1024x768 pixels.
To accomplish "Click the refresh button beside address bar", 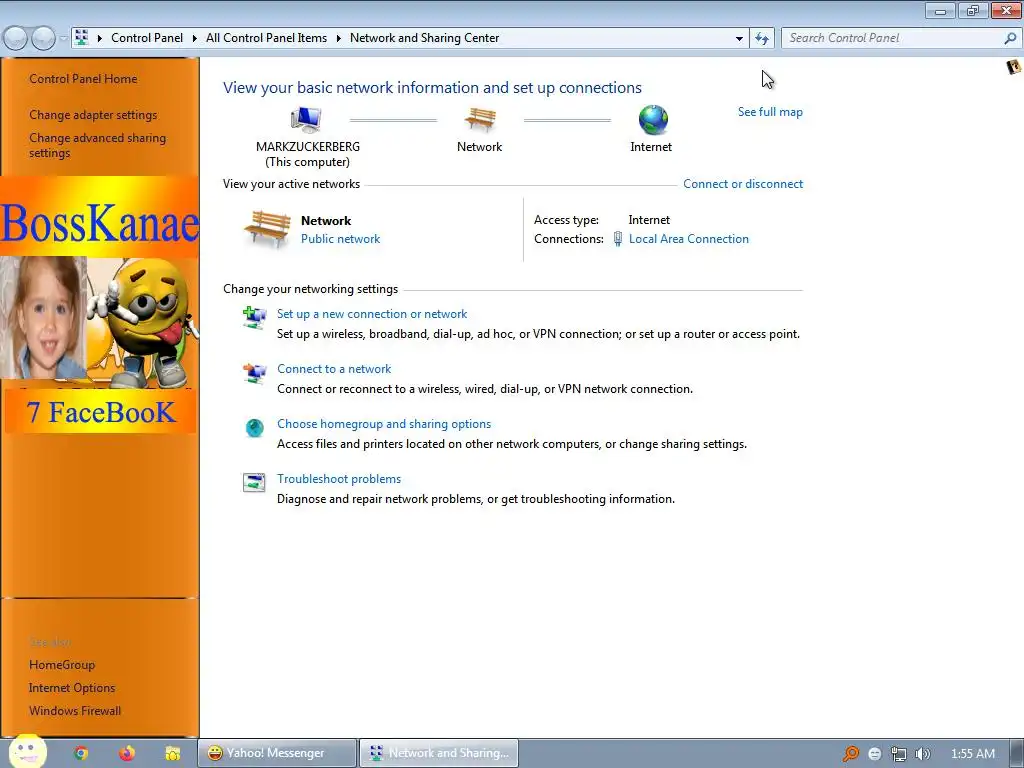I will point(762,39).
